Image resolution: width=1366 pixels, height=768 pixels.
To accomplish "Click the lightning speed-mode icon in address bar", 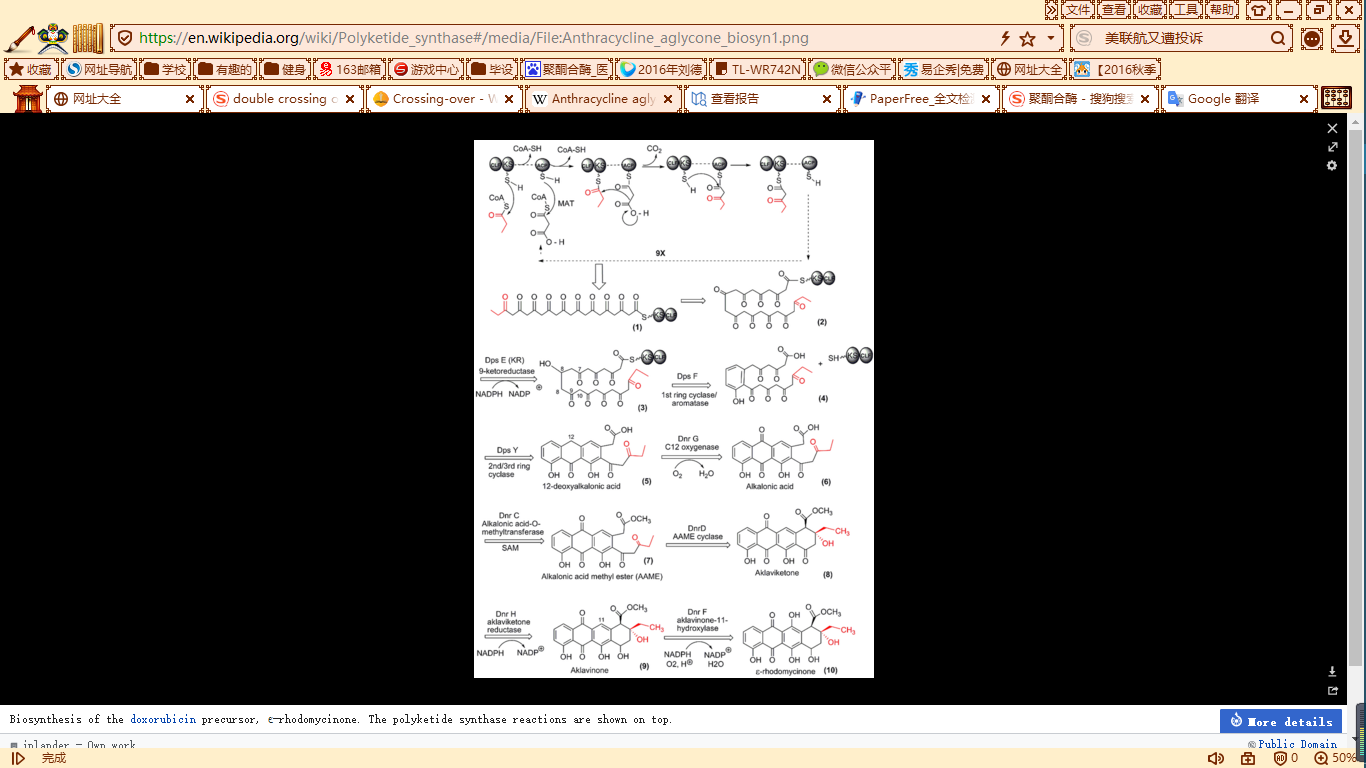I will [1005, 39].
